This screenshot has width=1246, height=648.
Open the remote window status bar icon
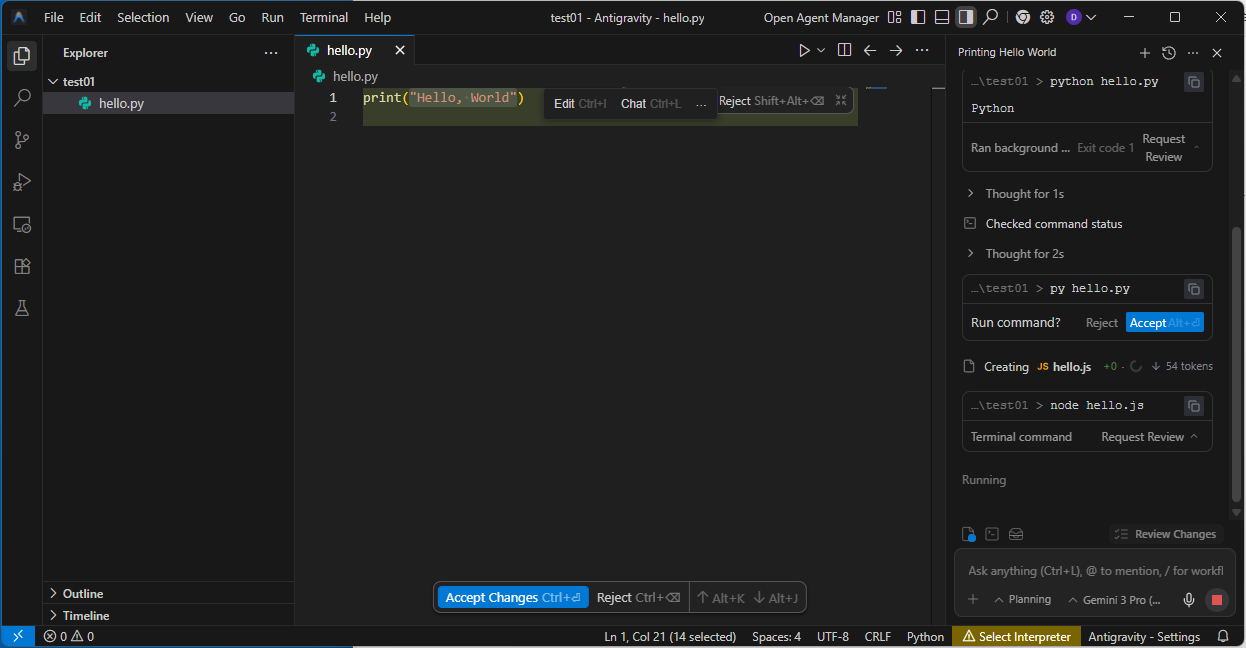tap(18, 636)
